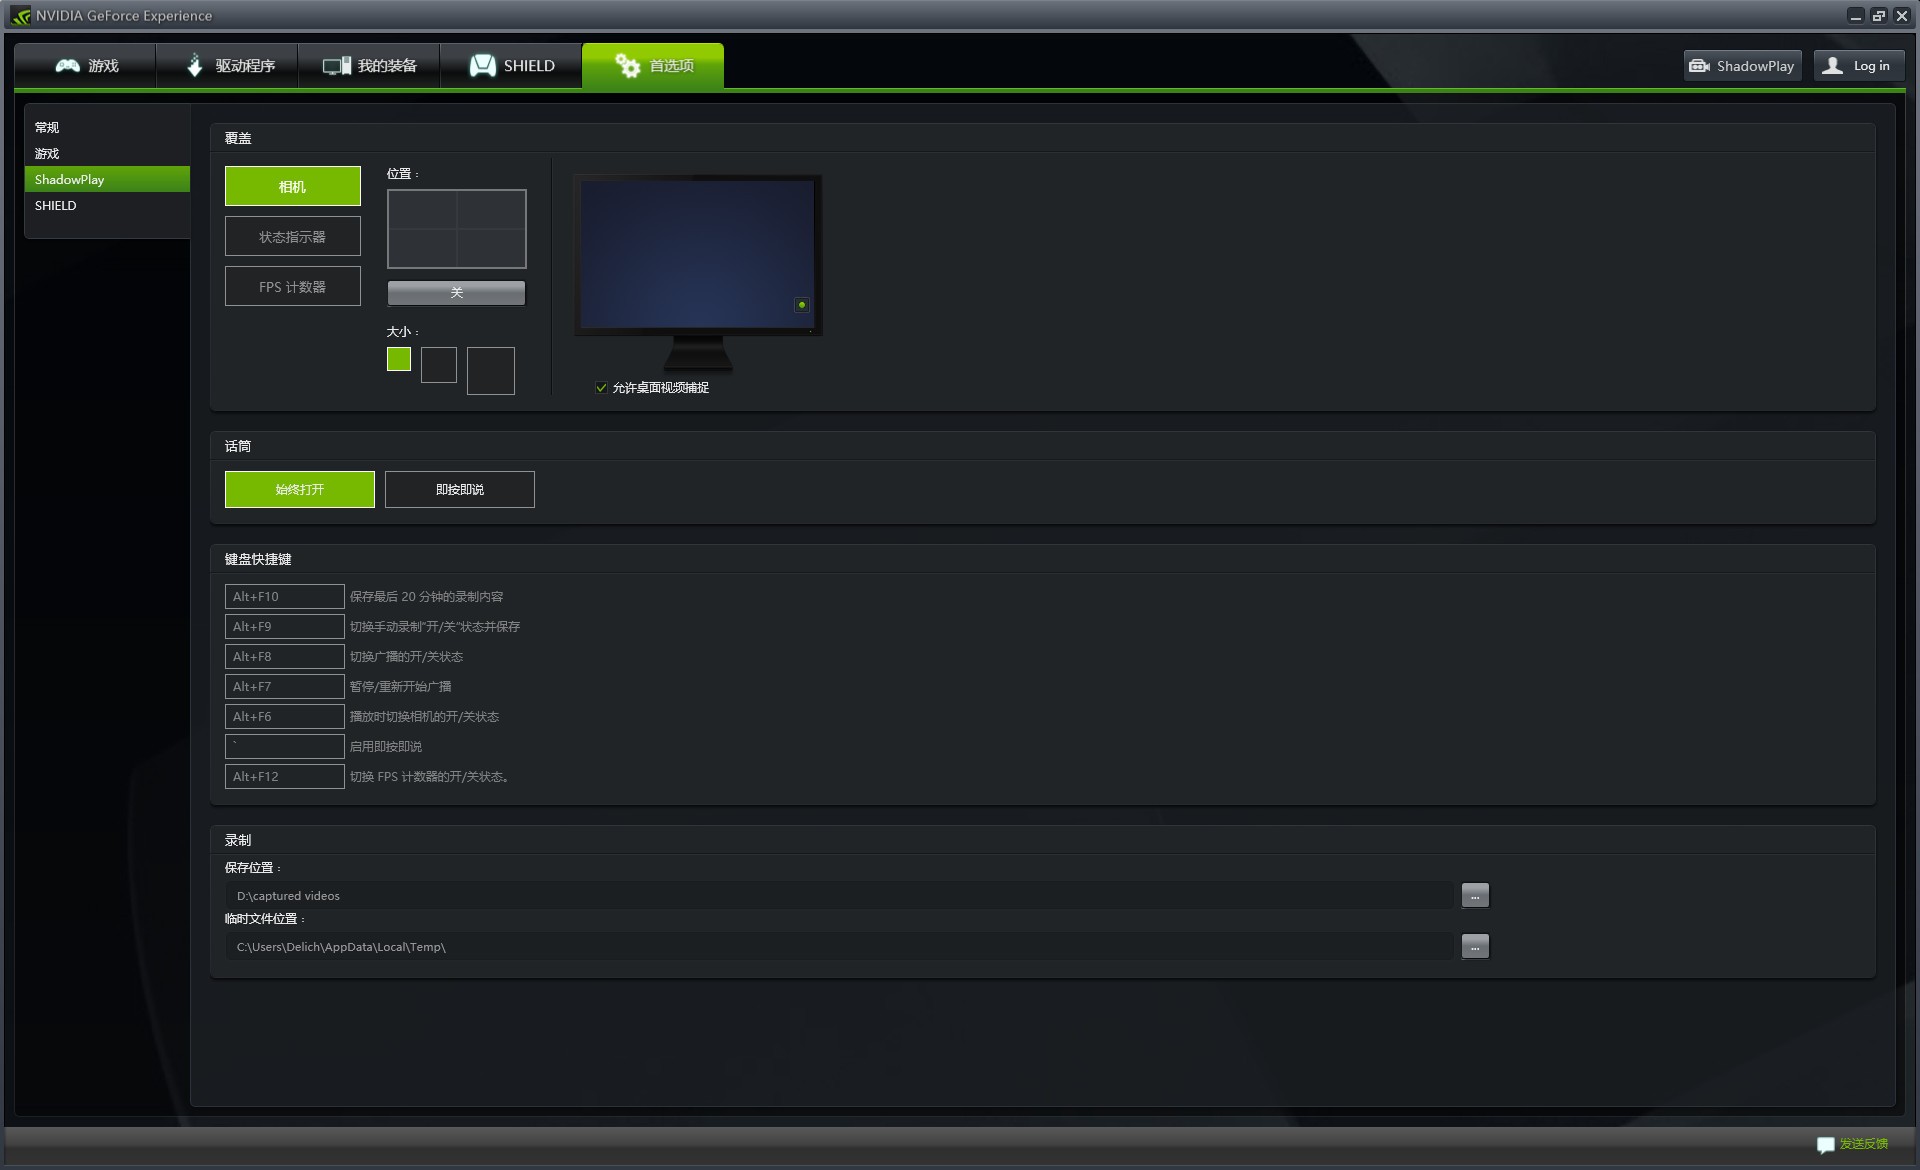This screenshot has height=1170, width=1920.
Task: Toggle 允许桌面视频捕捉 checkbox
Action: 601,388
